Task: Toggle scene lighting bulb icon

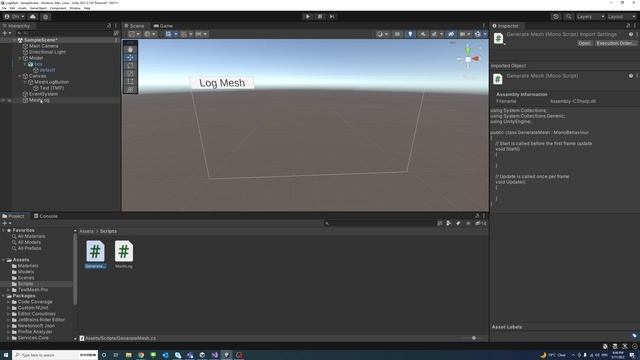Action: (x=410, y=34)
